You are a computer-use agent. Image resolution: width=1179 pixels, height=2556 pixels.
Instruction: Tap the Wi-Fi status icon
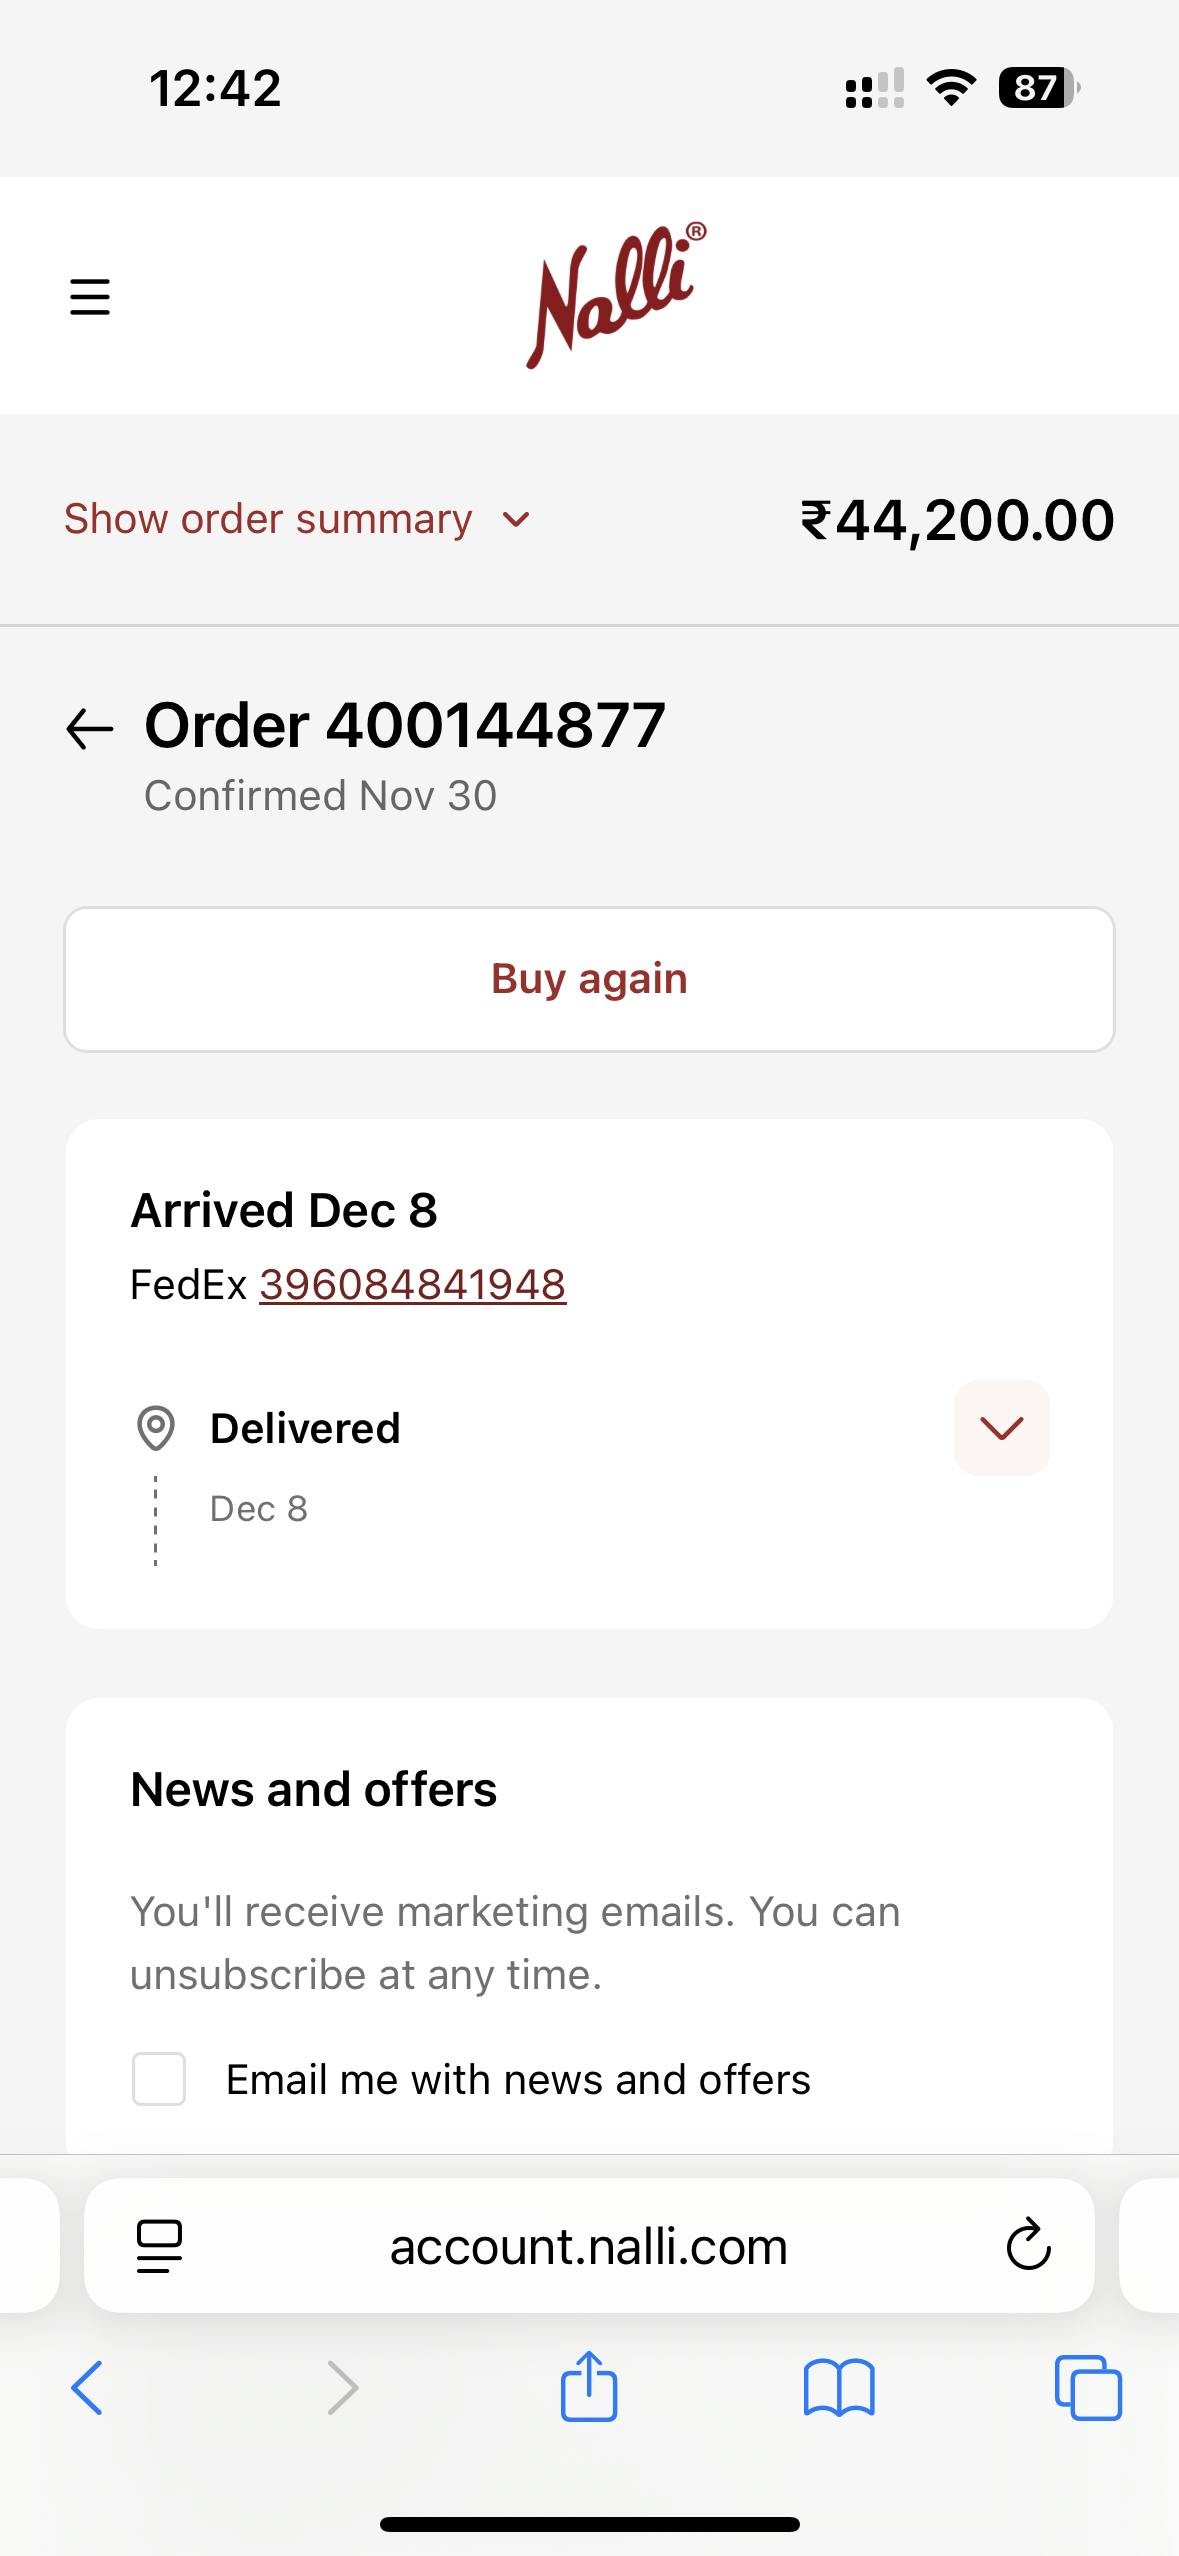(x=951, y=88)
